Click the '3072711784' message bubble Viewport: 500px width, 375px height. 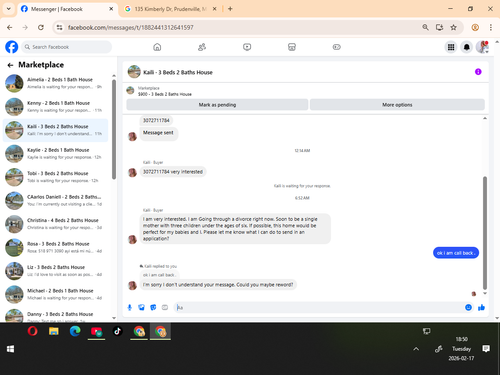click(x=156, y=120)
